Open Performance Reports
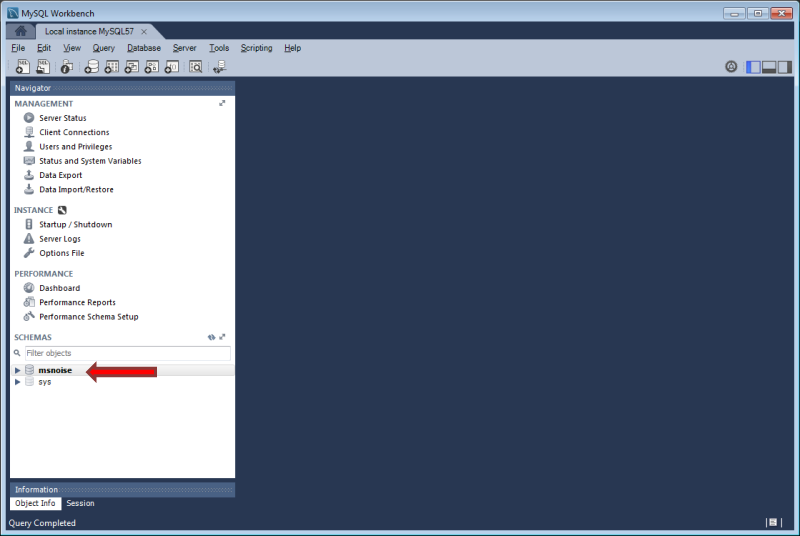This screenshot has height=536, width=800. tap(78, 302)
